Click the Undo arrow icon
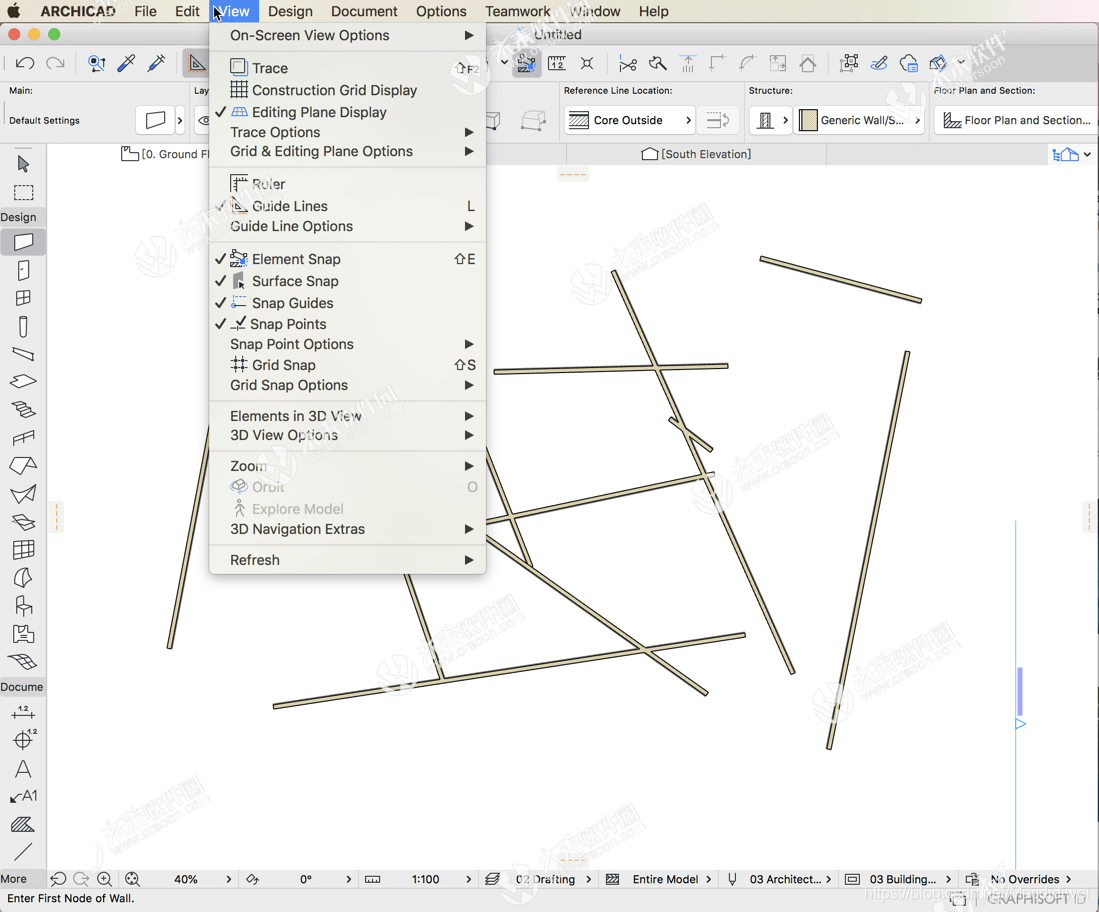The height and width of the screenshot is (912, 1099). pos(25,63)
